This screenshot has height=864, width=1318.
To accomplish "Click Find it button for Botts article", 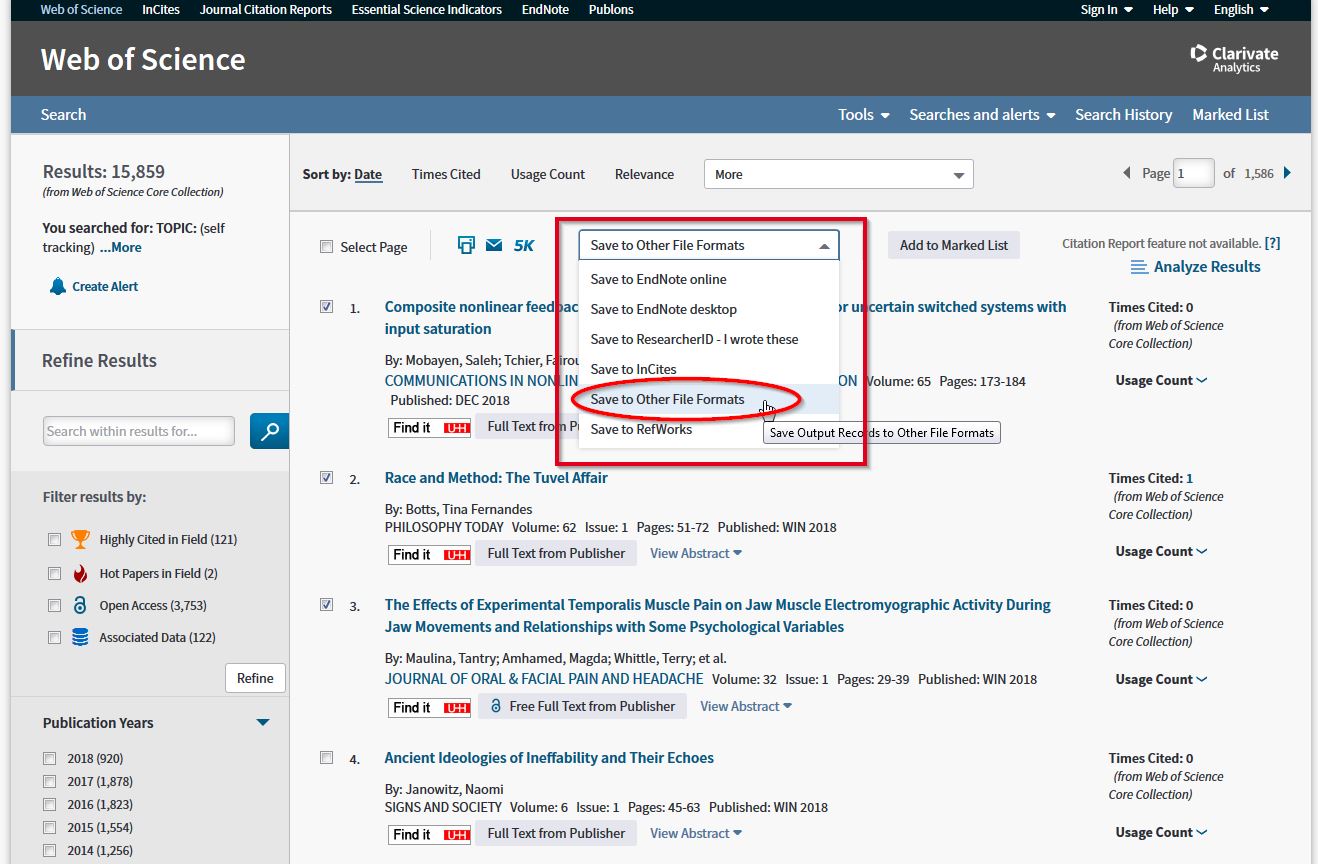I will click(x=430, y=554).
